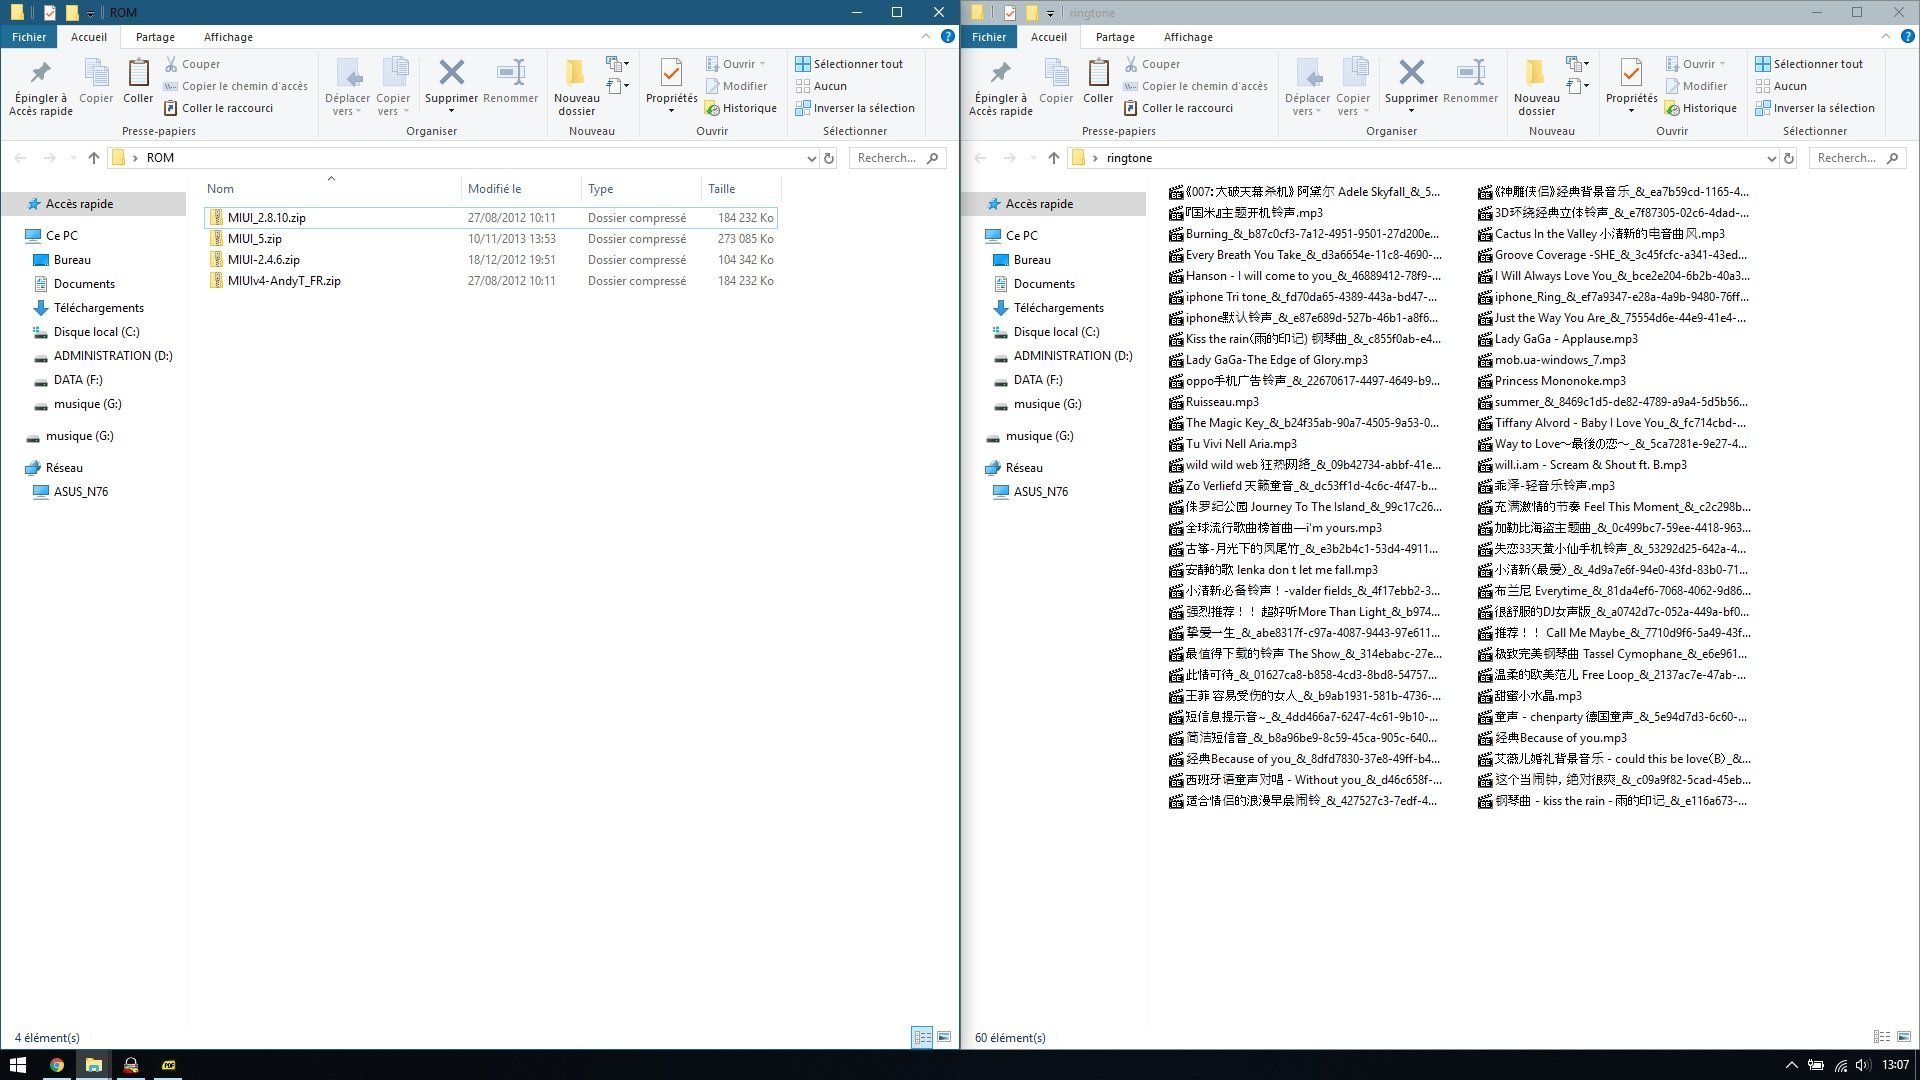The image size is (1920, 1080).
Task: Open Déplacer vers dropdown in ROM window
Action: (x=348, y=86)
